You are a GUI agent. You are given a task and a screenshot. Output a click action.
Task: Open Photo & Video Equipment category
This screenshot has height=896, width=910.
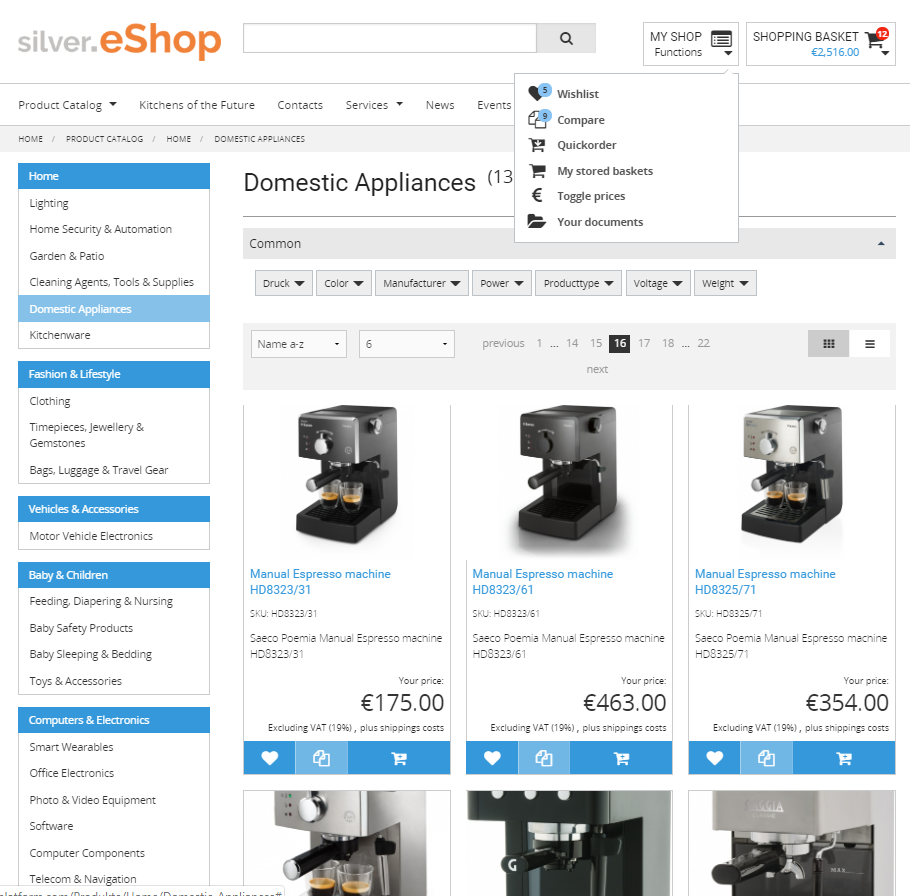pos(92,800)
